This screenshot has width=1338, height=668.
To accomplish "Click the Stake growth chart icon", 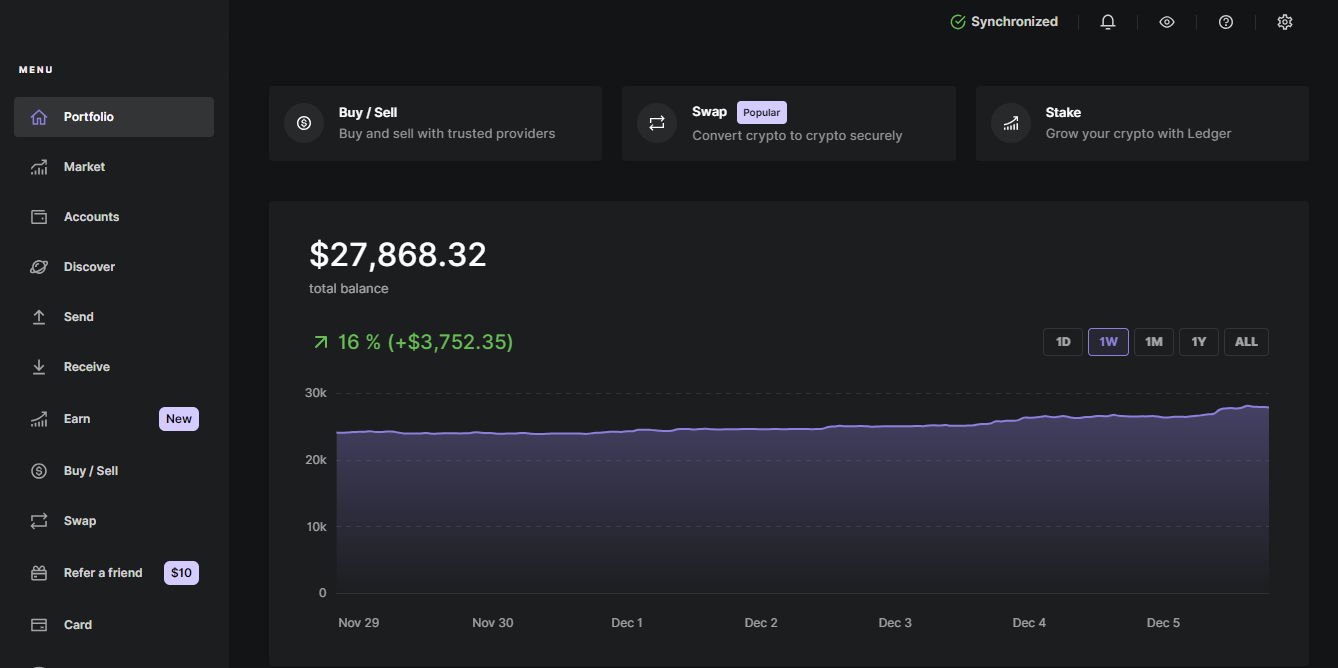I will coord(1011,123).
